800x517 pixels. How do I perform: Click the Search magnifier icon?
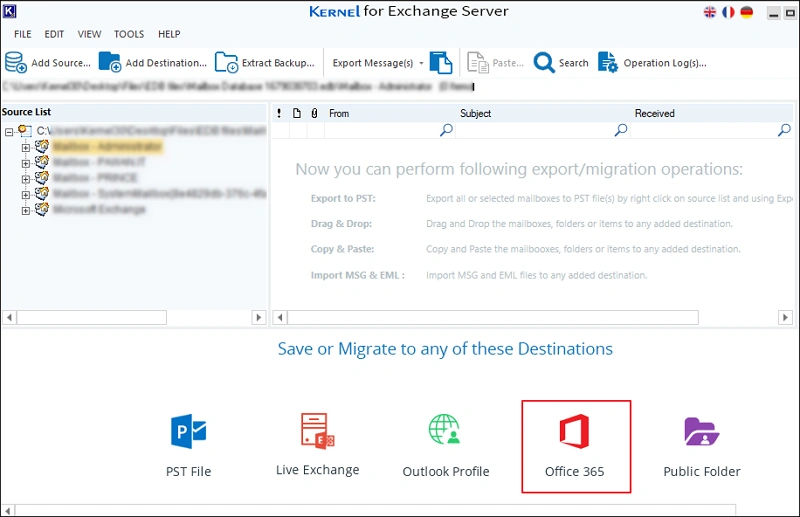pyautogui.click(x=544, y=63)
